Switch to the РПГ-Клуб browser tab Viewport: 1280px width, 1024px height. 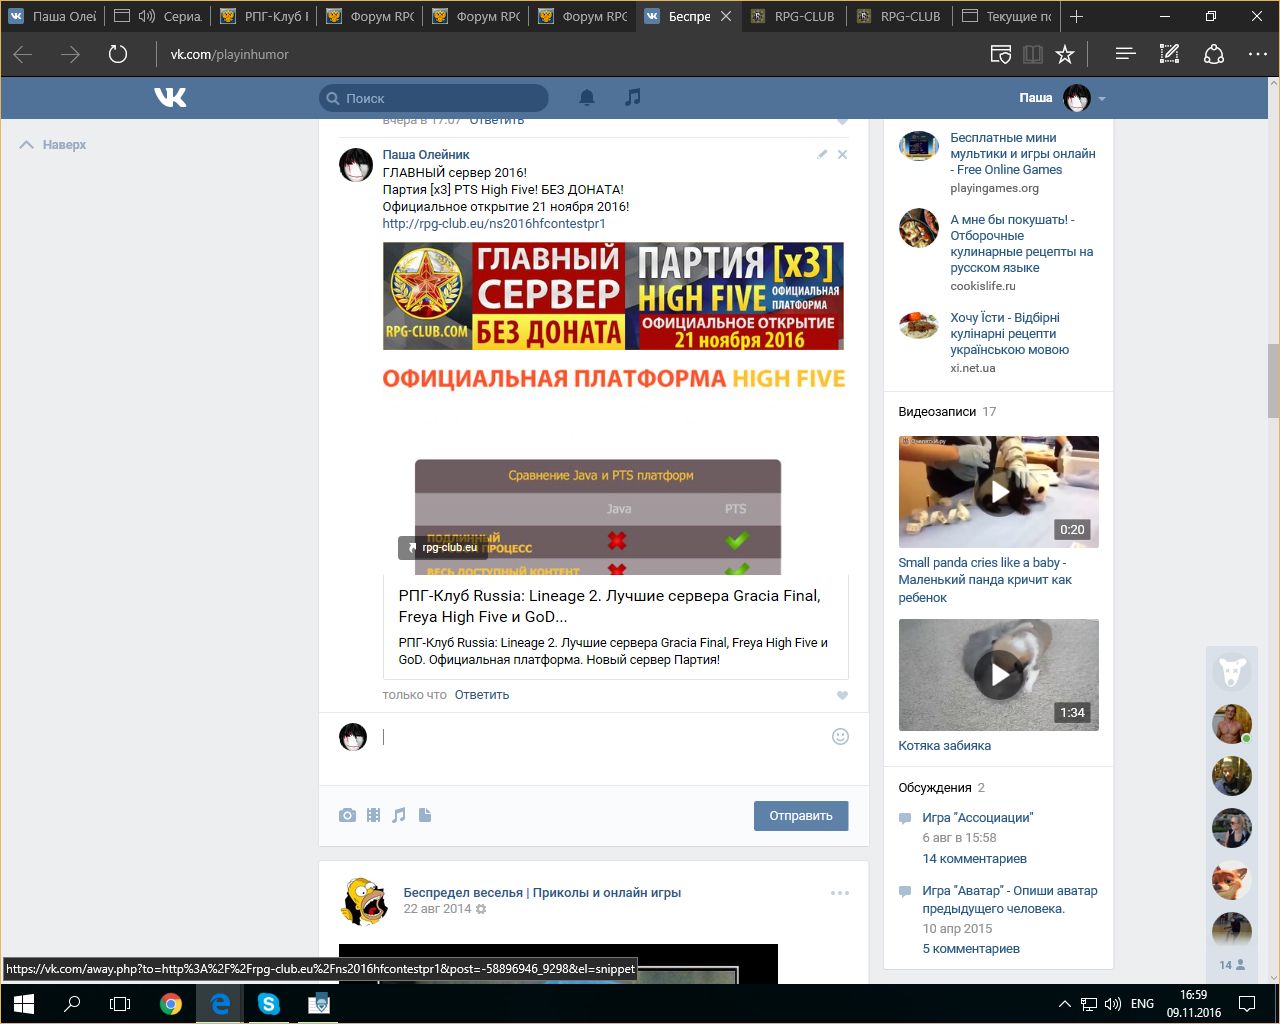[265, 16]
